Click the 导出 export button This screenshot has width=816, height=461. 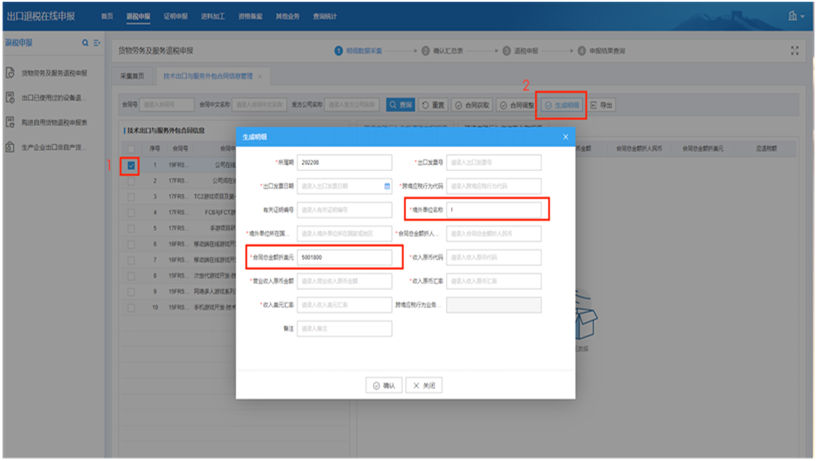point(603,104)
